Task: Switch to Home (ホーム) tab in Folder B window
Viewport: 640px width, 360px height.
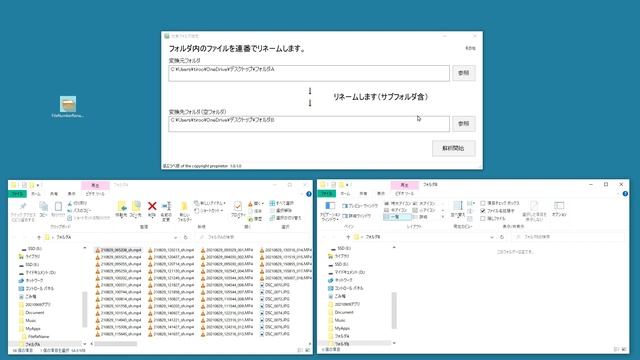Action: 345,193
